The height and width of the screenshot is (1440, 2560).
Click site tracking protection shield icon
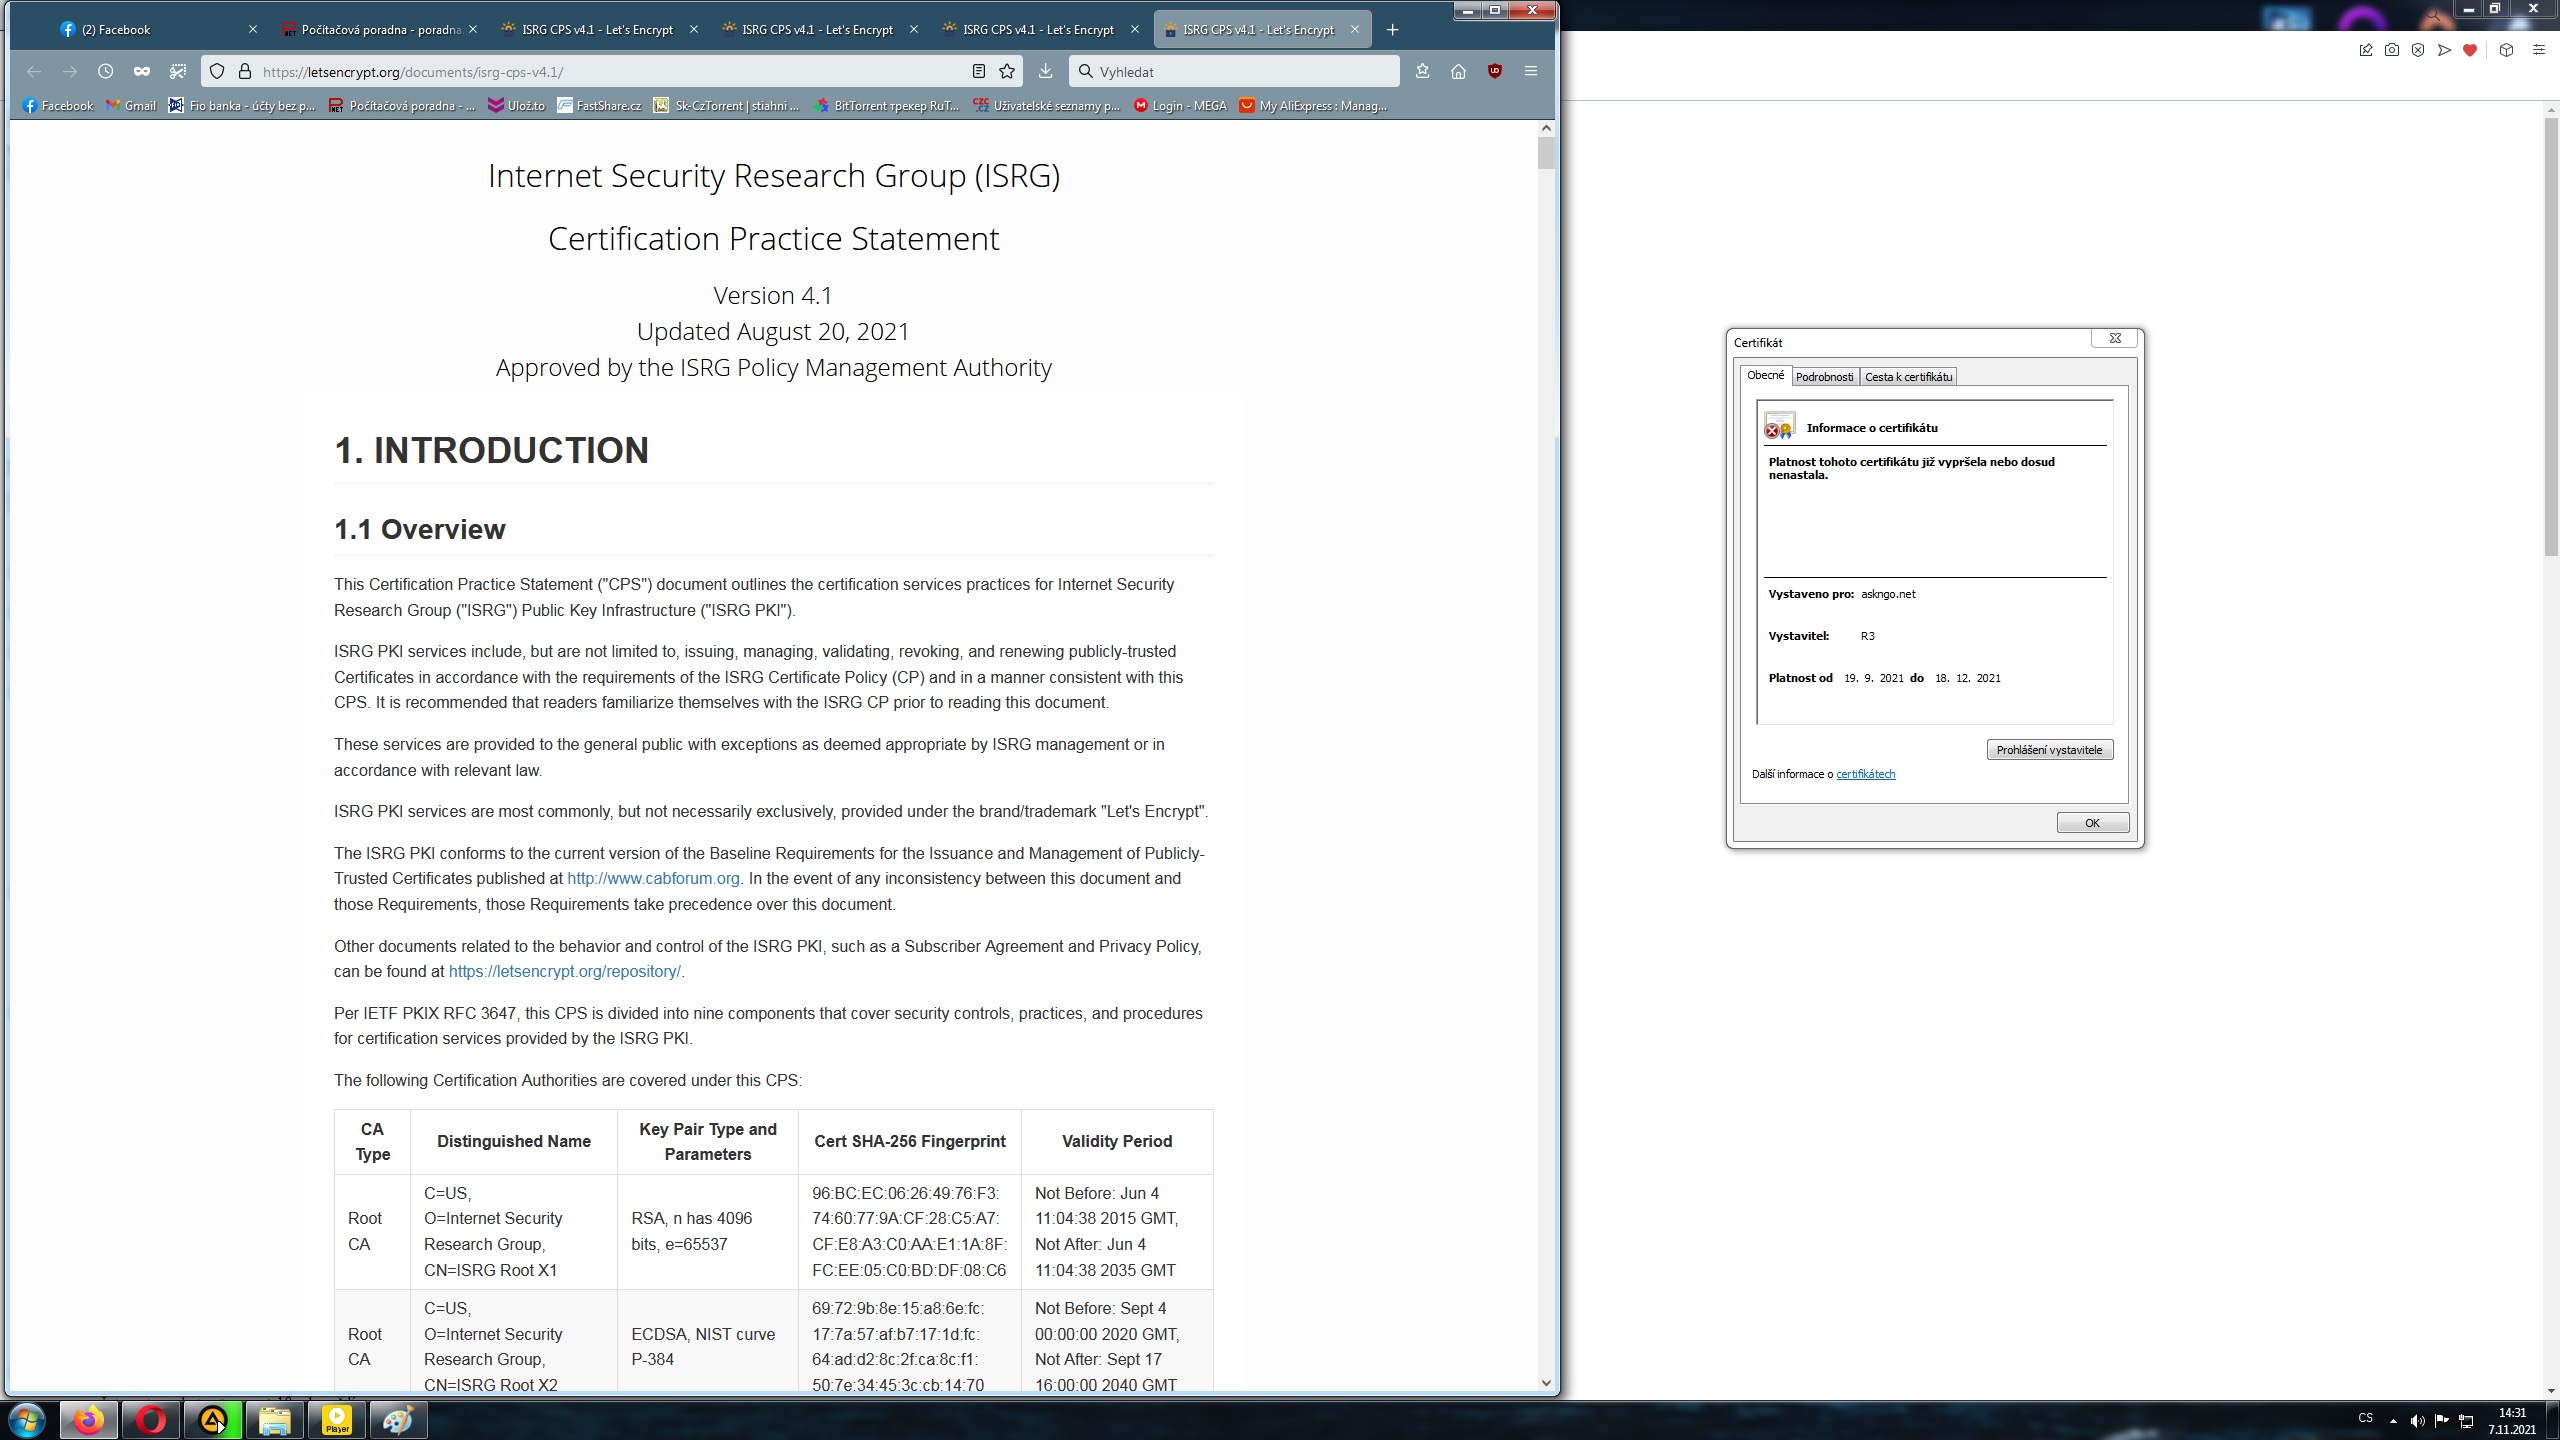pyautogui.click(x=217, y=71)
